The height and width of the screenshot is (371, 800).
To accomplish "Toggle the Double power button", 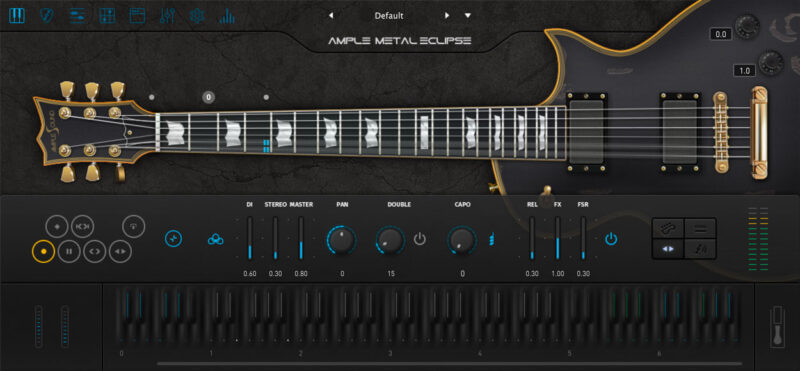I will click(x=419, y=239).
